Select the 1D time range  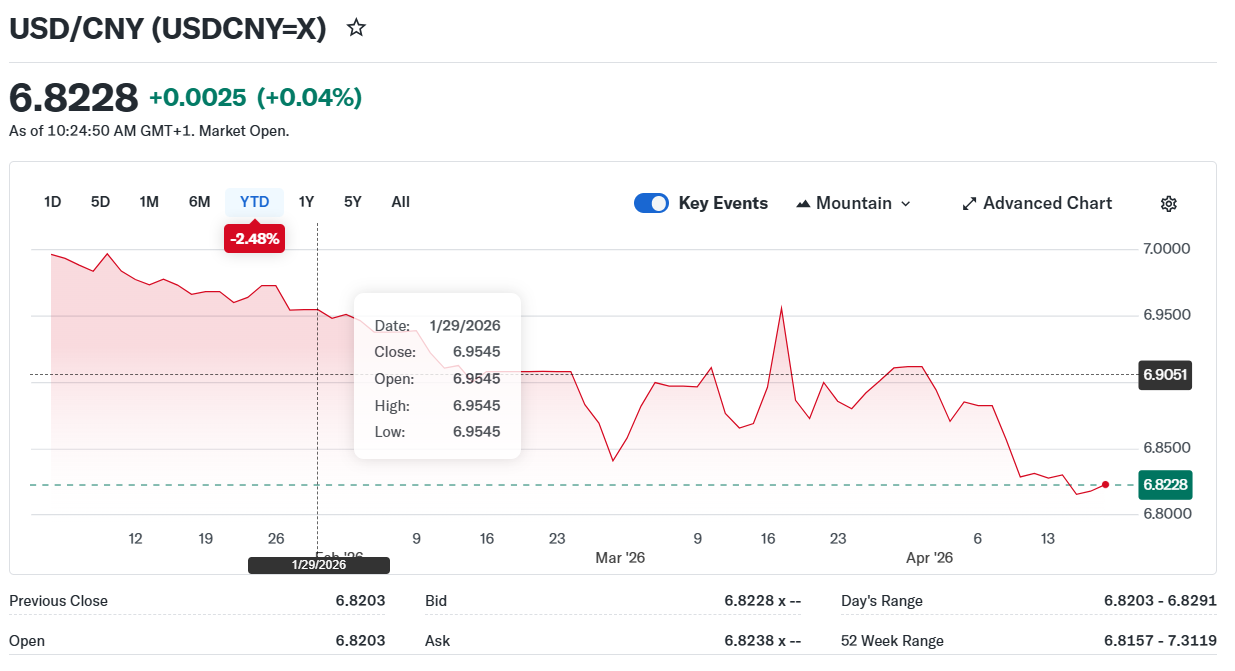click(53, 202)
